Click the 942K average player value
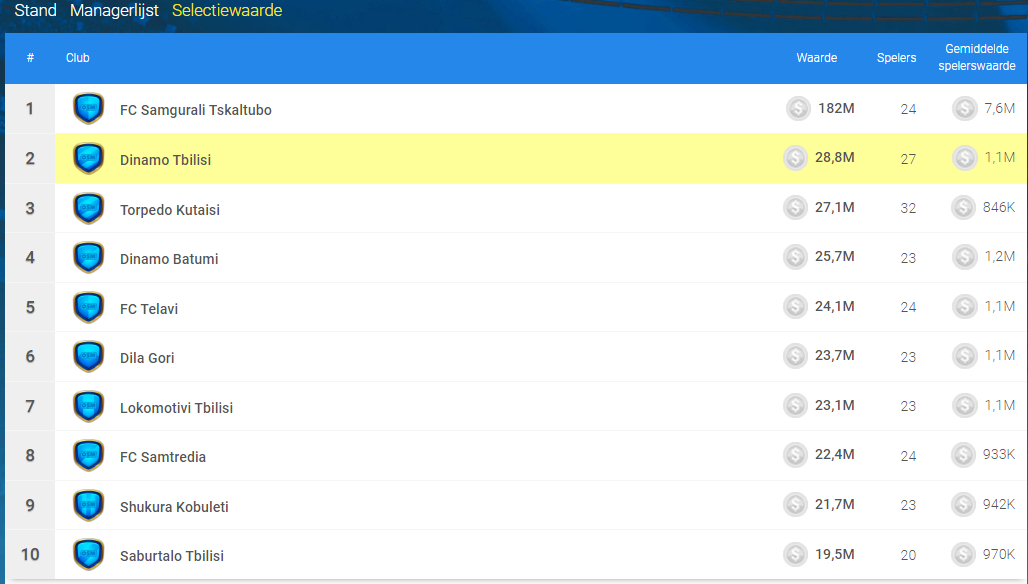1028x584 pixels. click(998, 504)
